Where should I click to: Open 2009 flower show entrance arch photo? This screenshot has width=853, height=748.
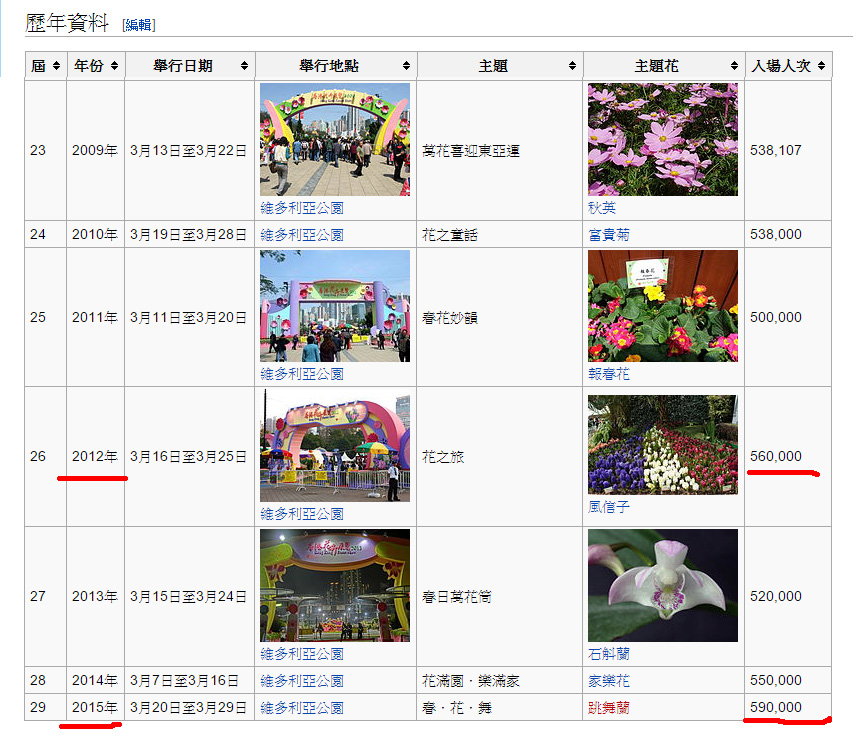334,139
